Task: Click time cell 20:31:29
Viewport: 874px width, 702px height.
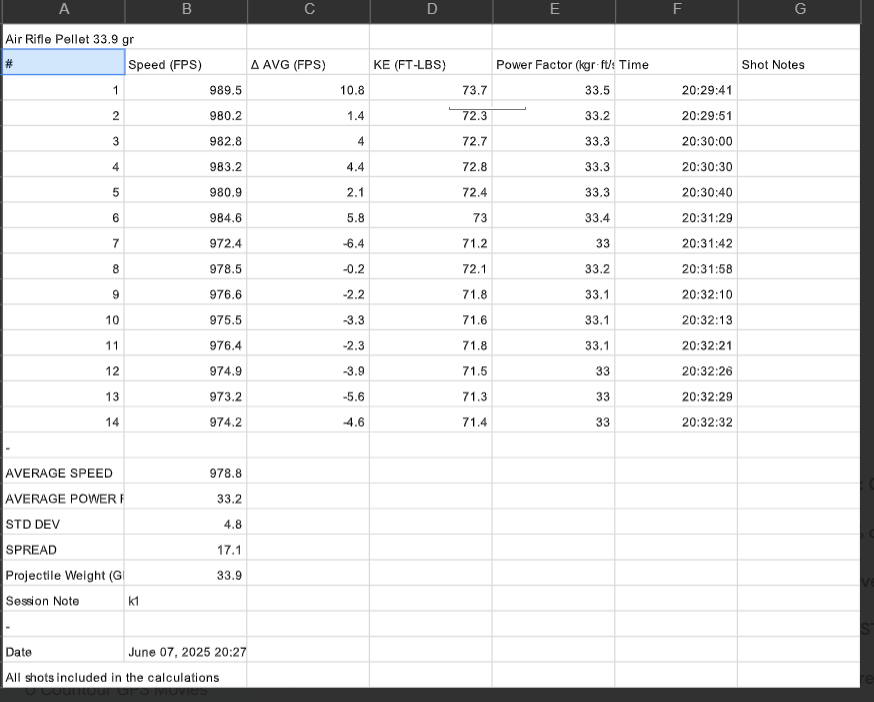Action: 677,217
